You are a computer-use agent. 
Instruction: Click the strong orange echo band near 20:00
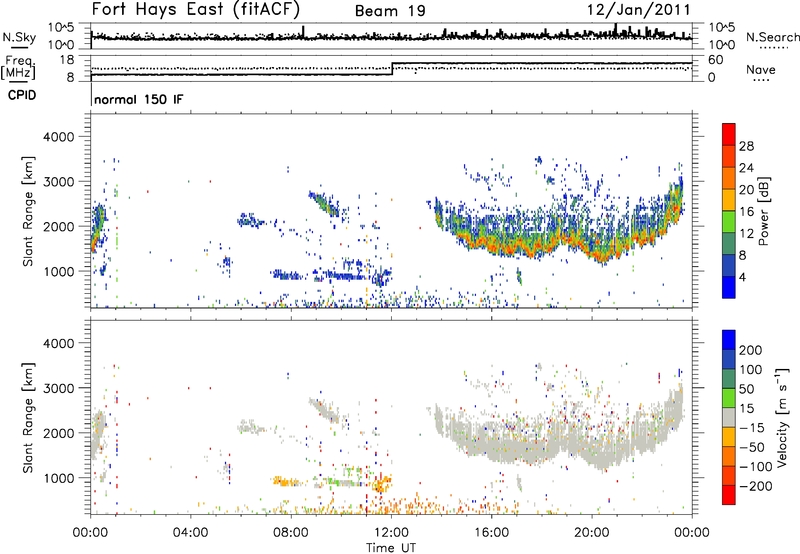[x=602, y=254]
